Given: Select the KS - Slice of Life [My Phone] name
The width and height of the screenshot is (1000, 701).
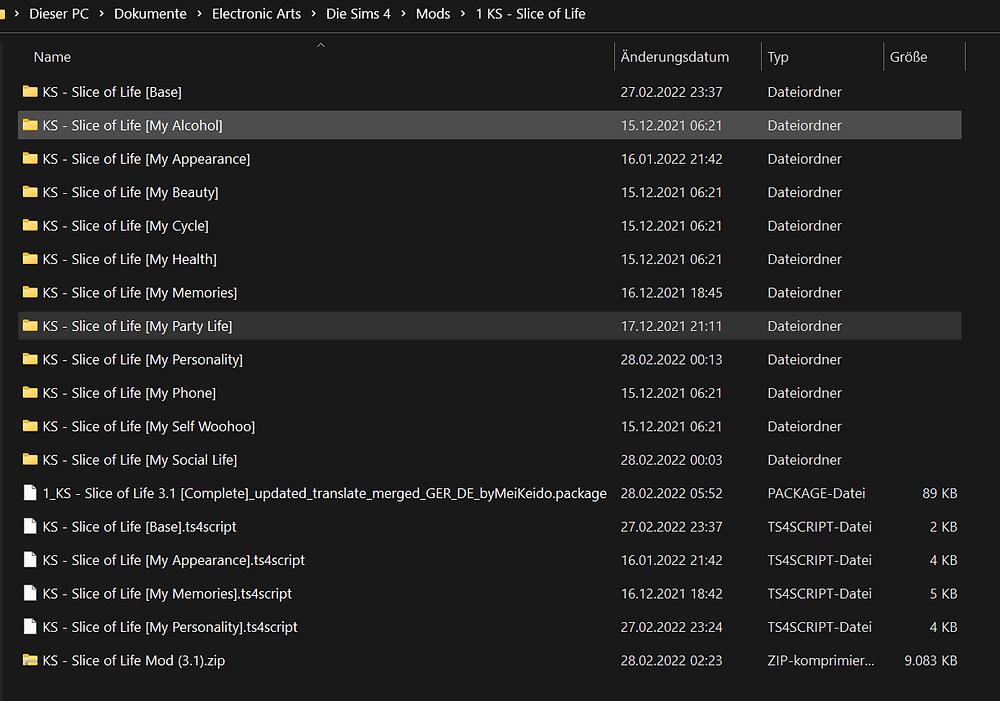Looking at the screenshot, I should tap(129, 393).
